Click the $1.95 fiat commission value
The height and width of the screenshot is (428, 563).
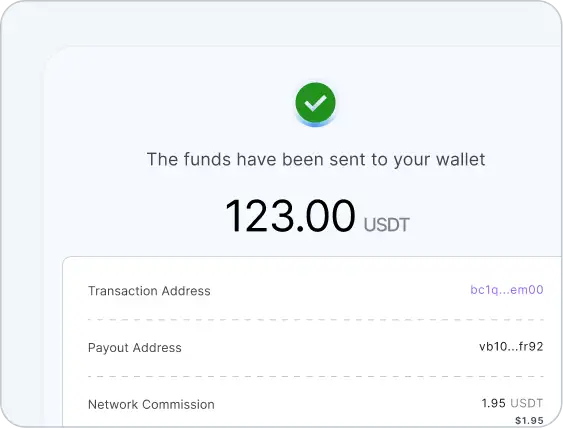(529, 420)
